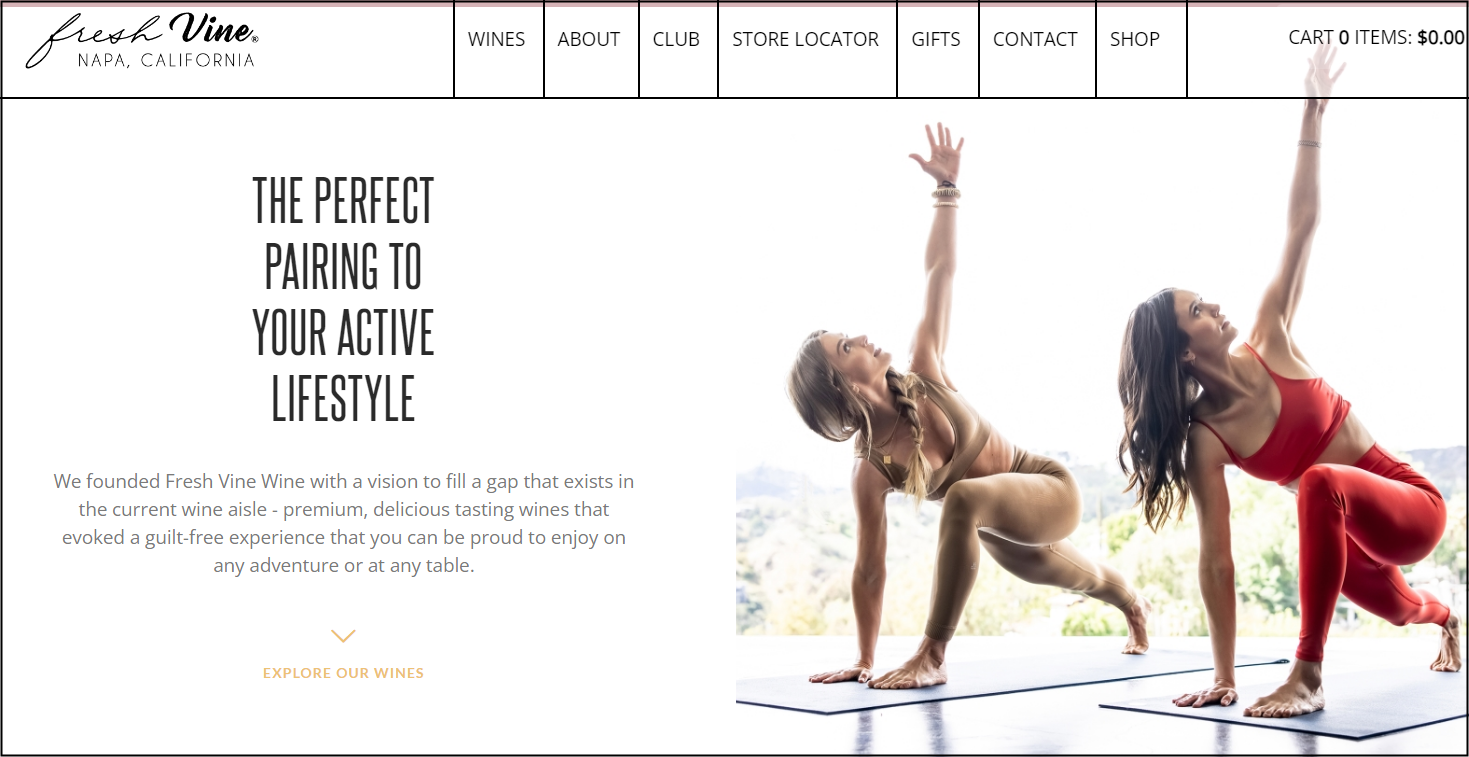
Task: Follow the EXPLORE OUR WINES link
Action: [343, 673]
